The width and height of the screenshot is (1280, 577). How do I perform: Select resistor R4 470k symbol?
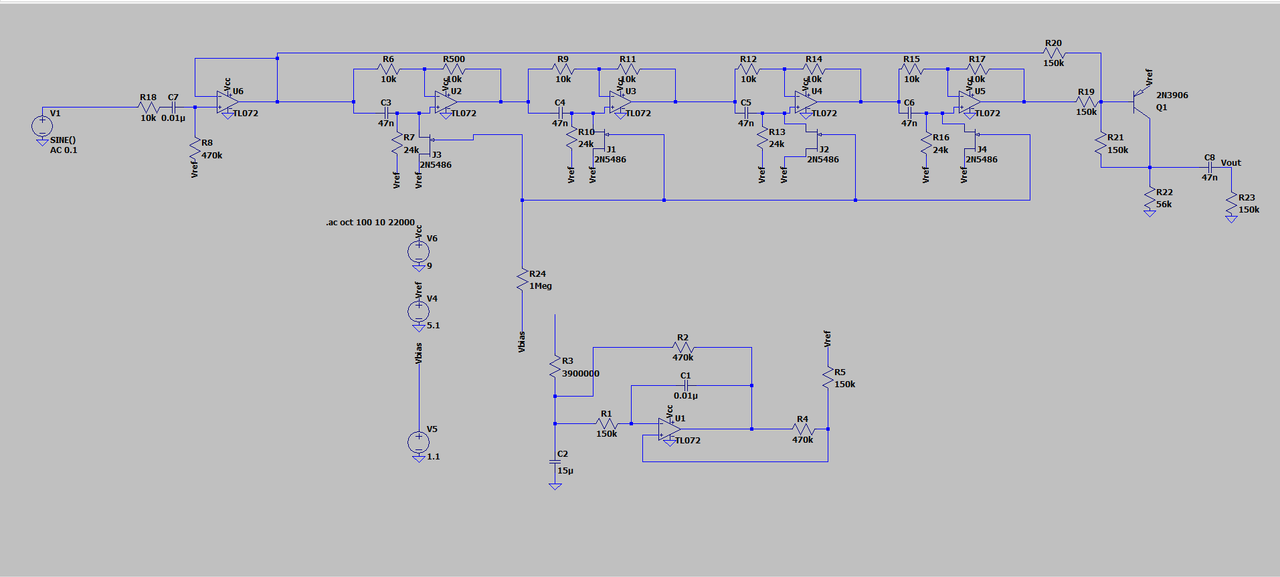pos(802,428)
